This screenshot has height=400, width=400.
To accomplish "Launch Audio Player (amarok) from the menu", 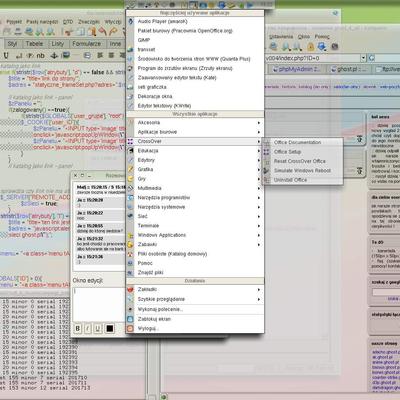I will point(195,21).
